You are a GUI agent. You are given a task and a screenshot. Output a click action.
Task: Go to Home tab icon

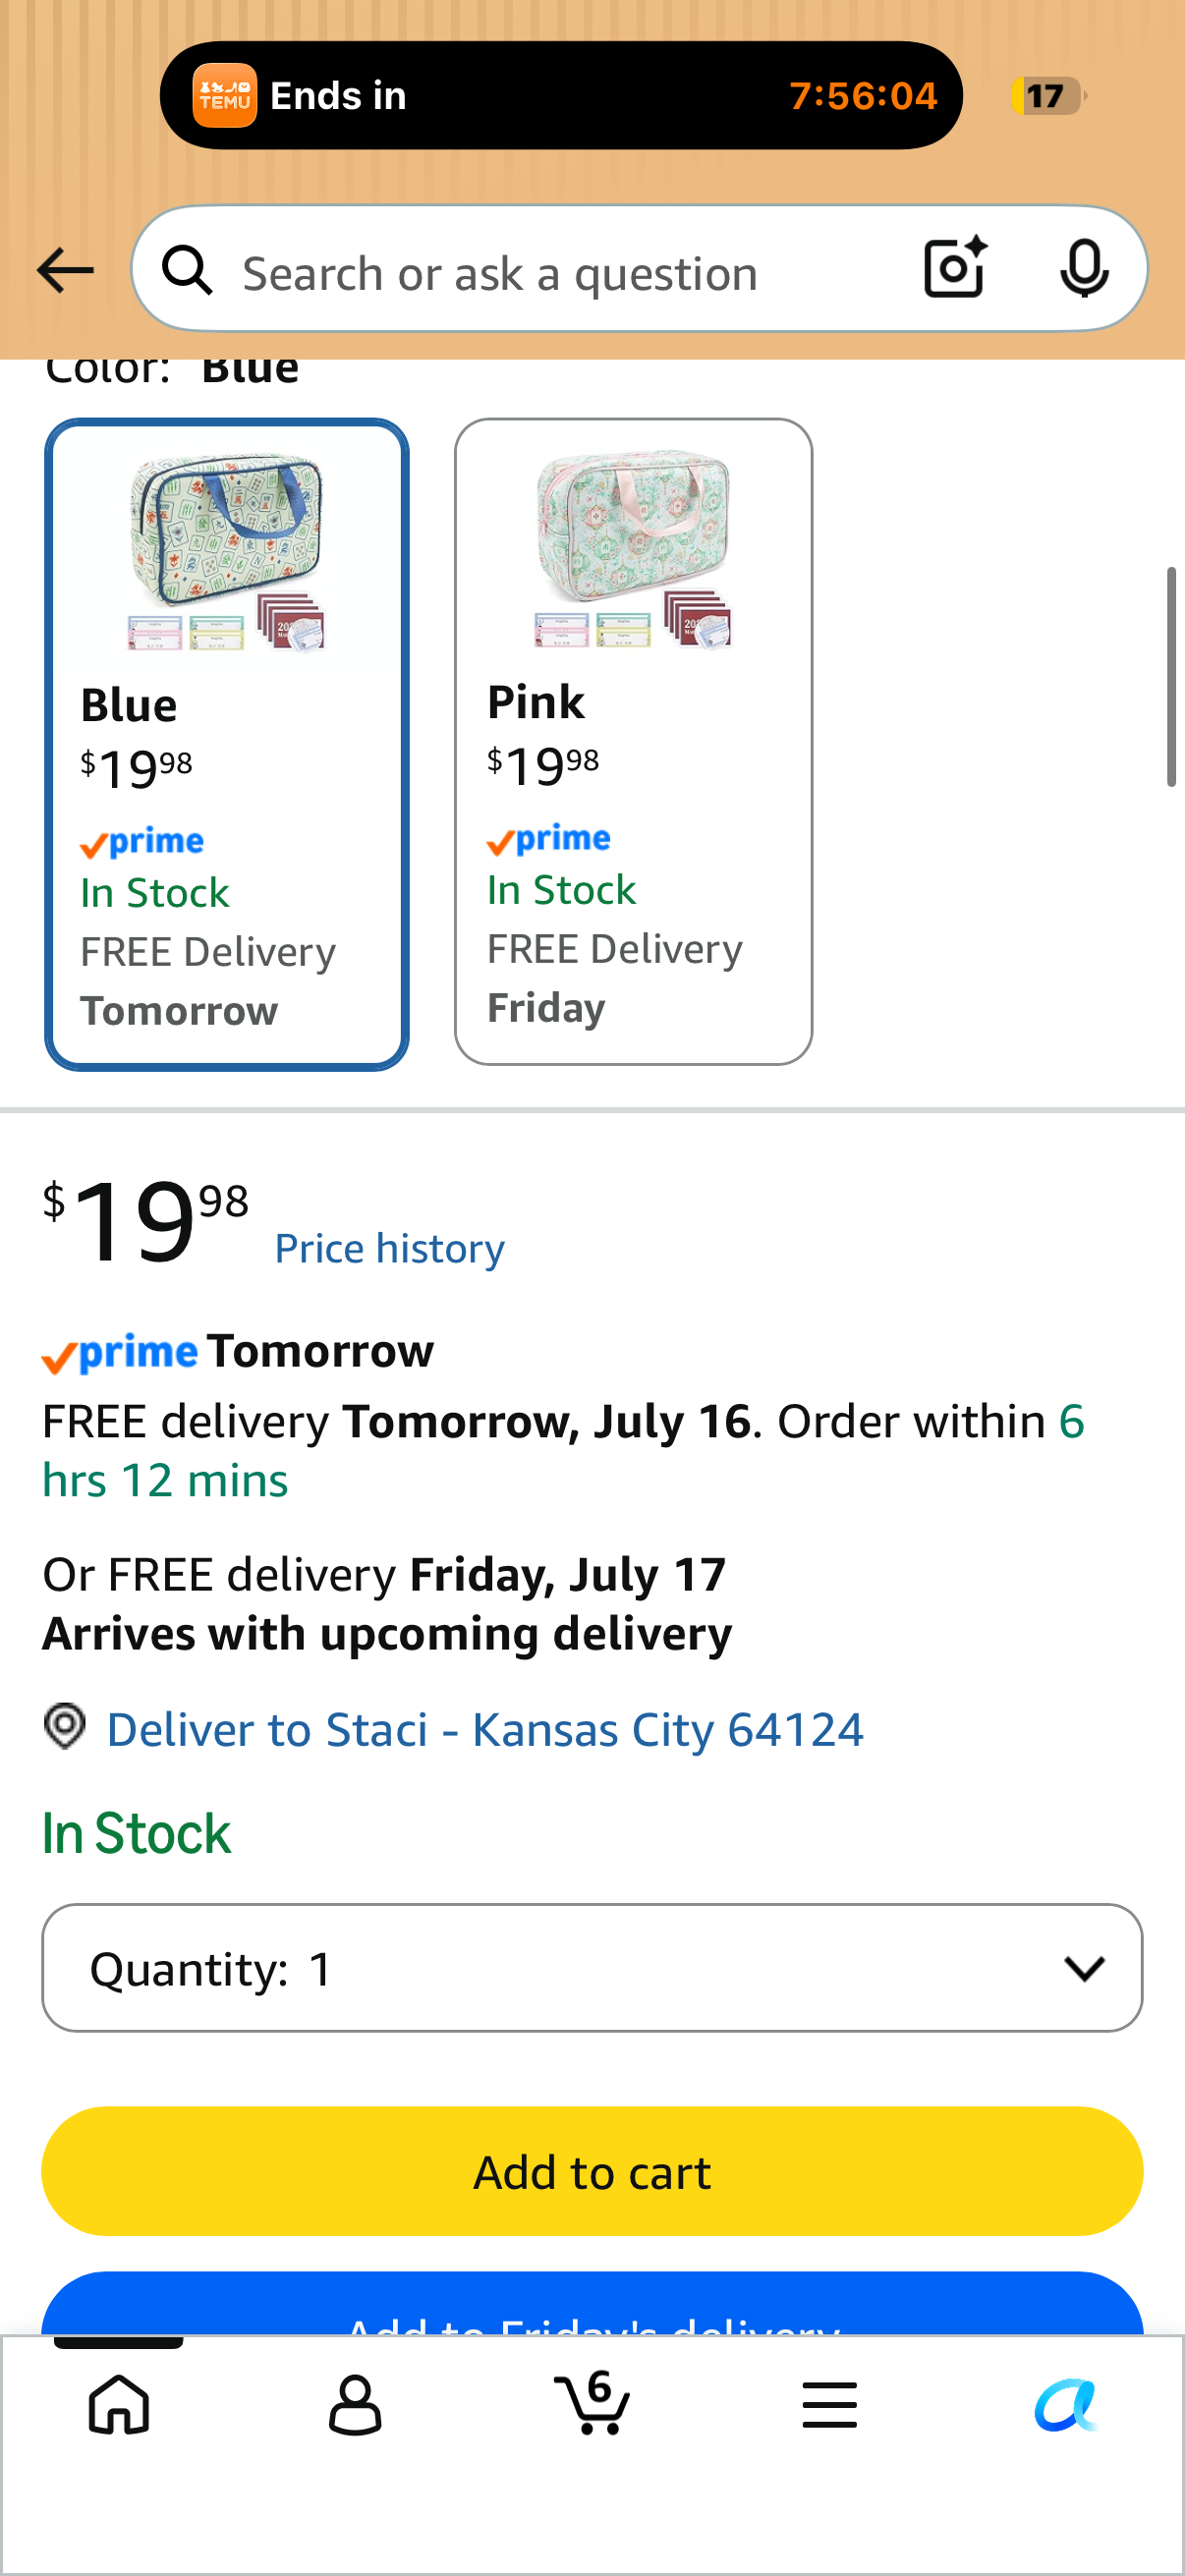pyautogui.click(x=119, y=2404)
